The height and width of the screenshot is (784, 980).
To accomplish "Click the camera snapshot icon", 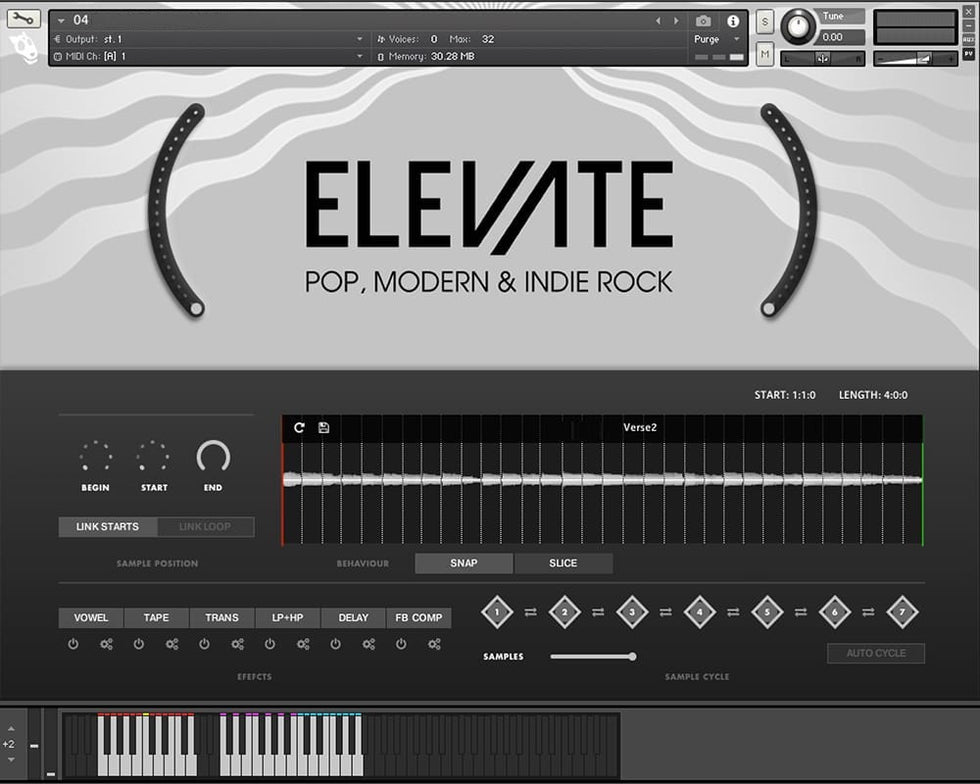I will click(x=703, y=21).
